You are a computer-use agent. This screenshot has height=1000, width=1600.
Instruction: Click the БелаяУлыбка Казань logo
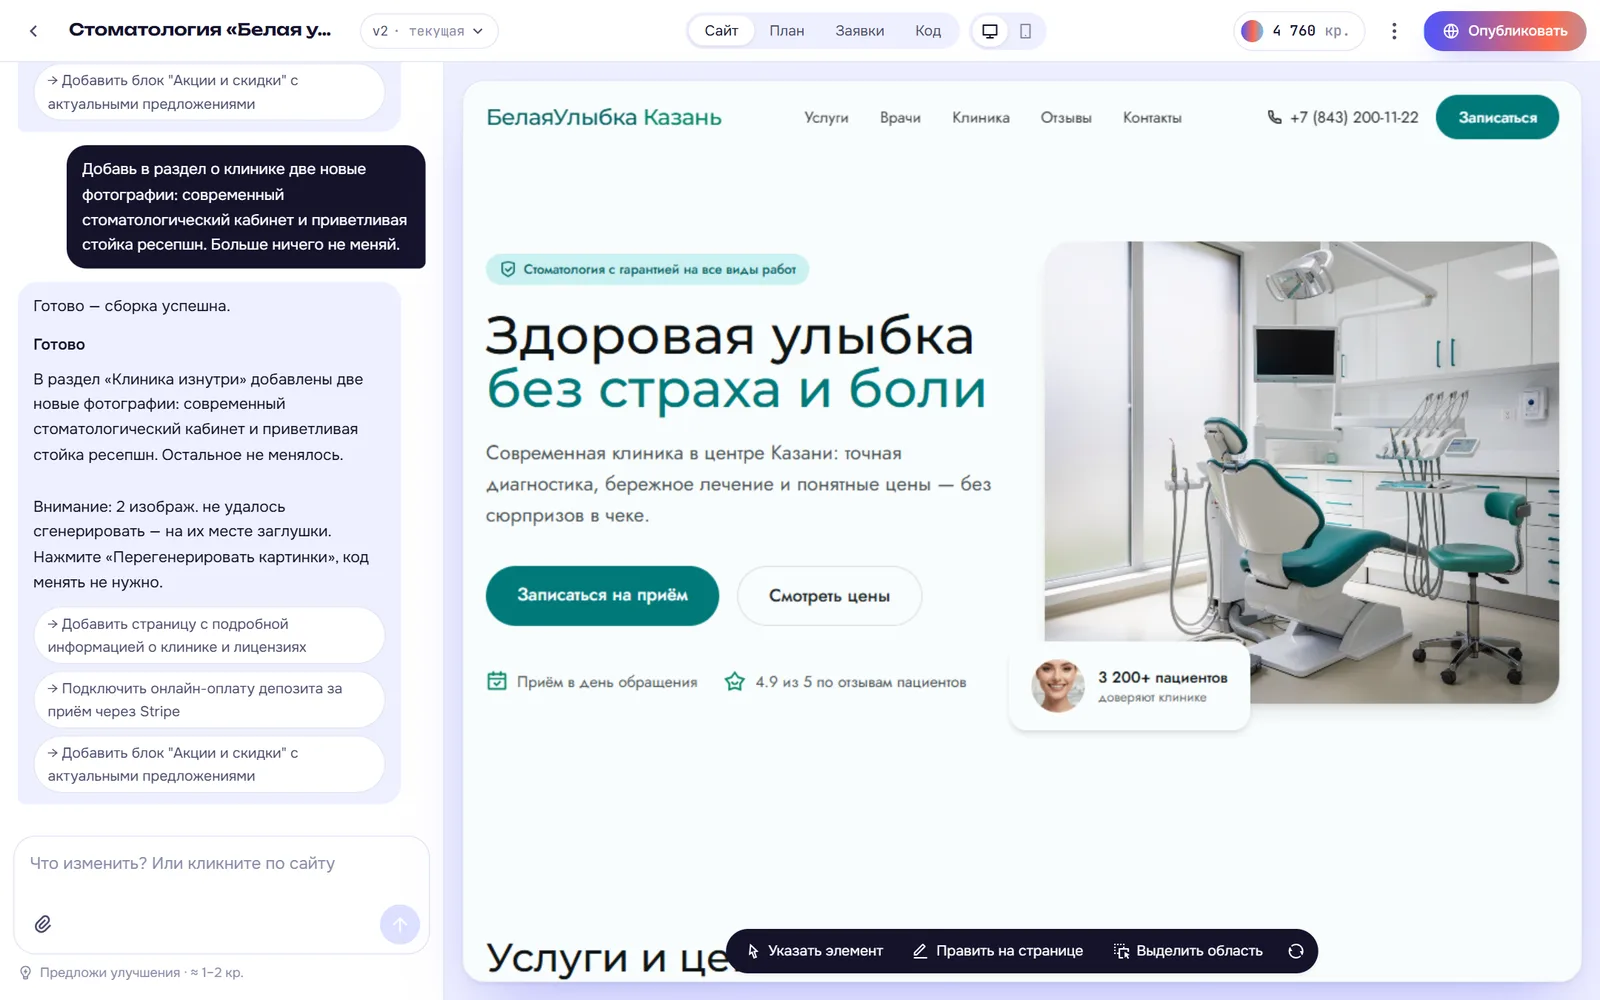(x=604, y=117)
